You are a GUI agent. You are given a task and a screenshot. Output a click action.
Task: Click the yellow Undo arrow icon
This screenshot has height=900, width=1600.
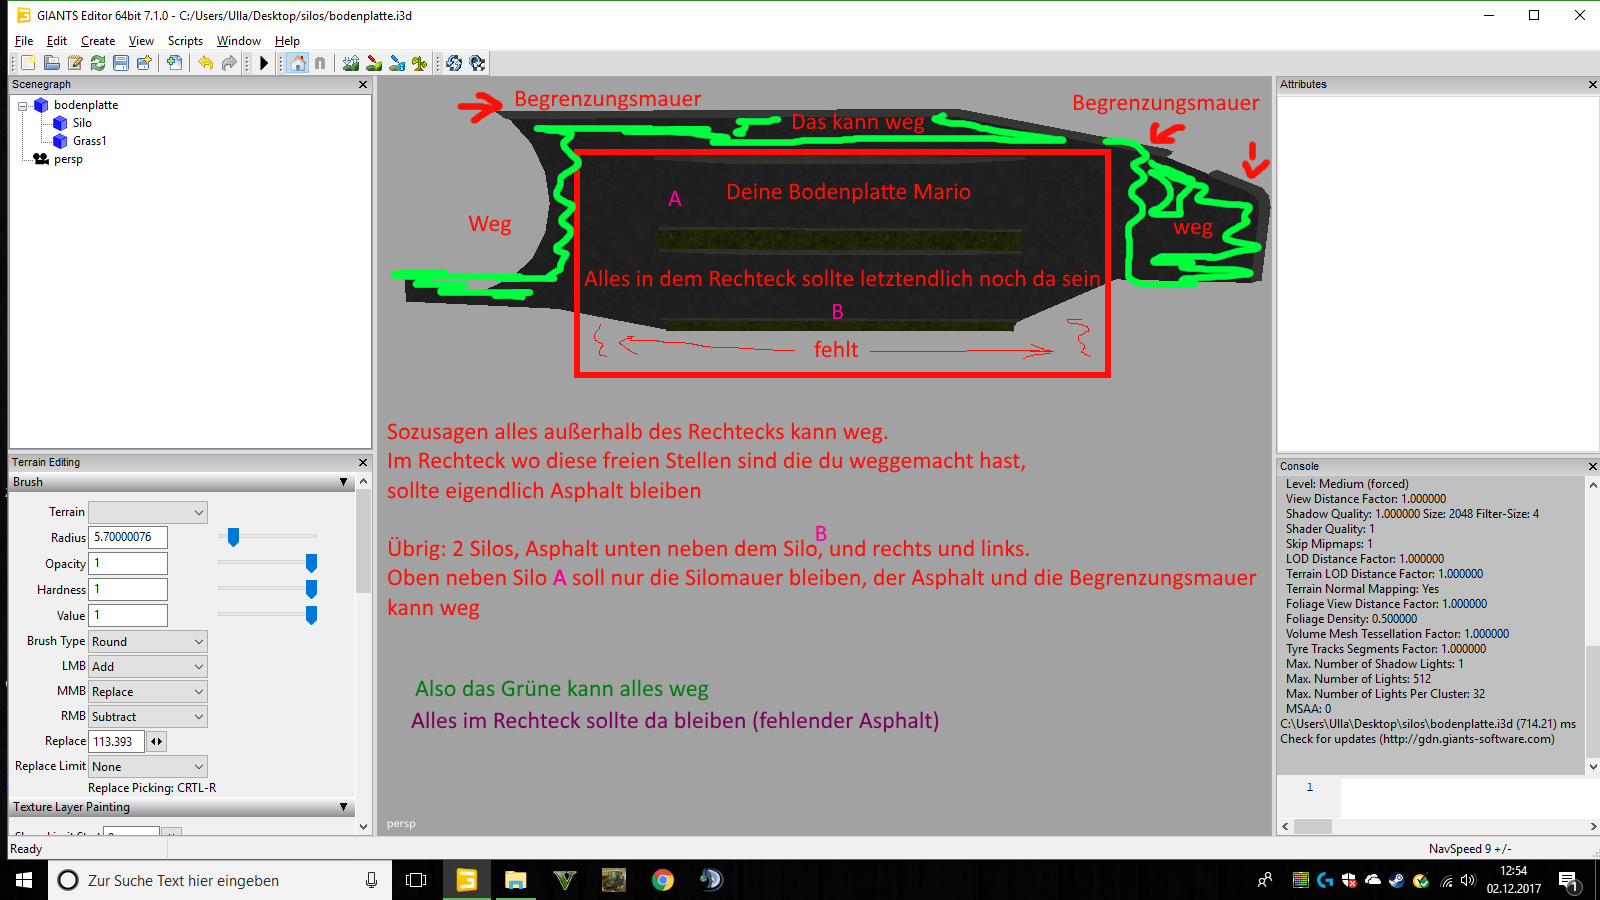[205, 63]
